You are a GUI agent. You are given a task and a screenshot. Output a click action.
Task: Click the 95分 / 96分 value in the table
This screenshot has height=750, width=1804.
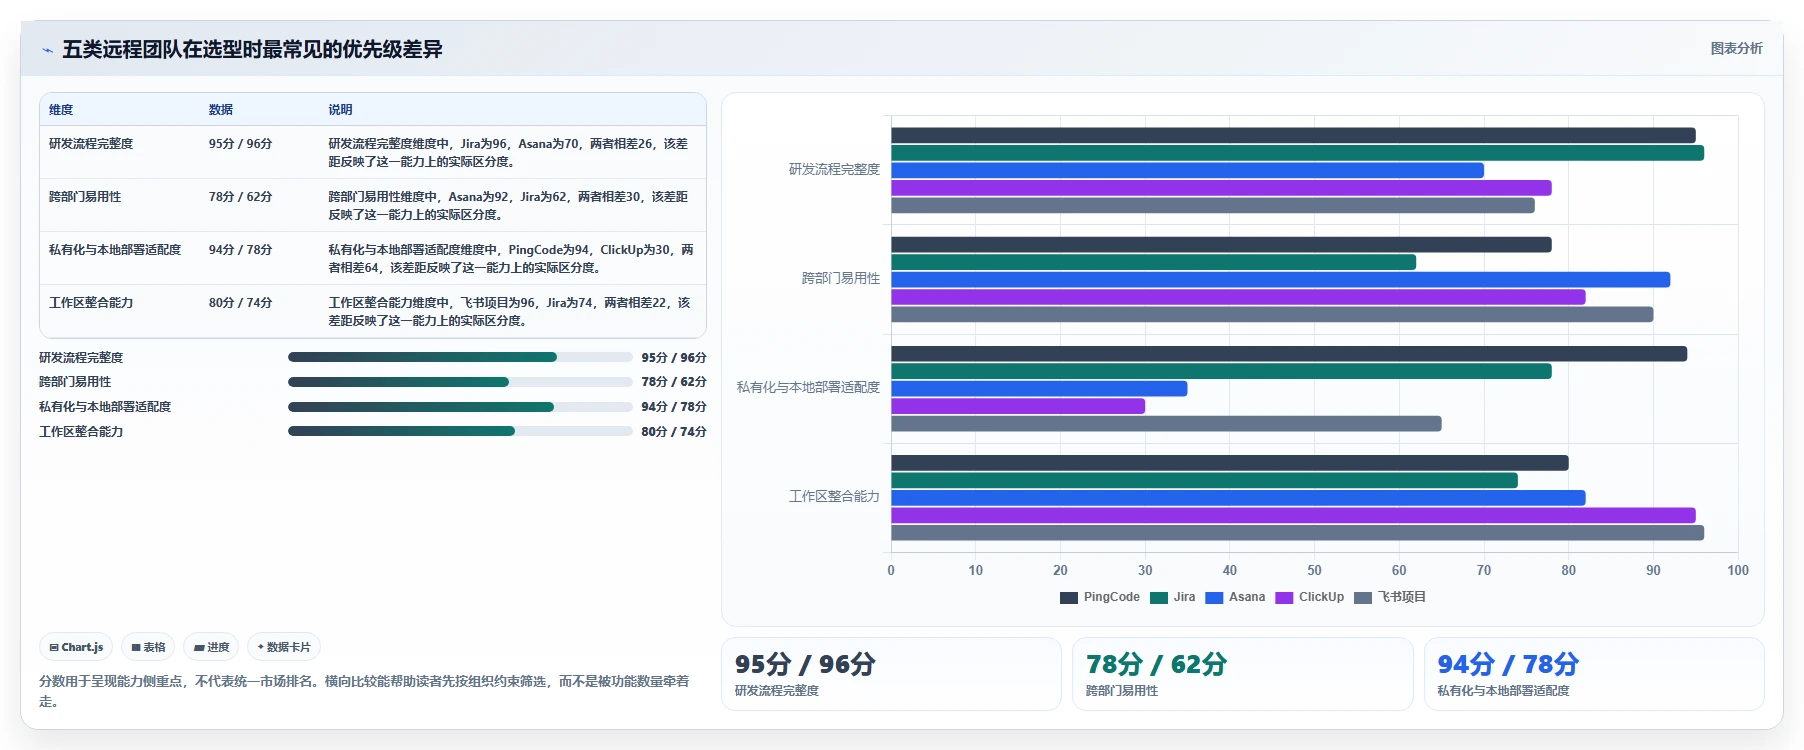(x=240, y=144)
